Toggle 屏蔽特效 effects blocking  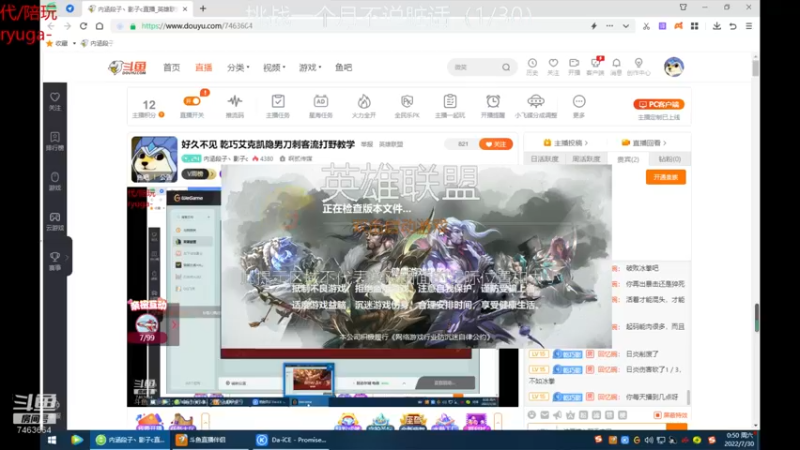coord(671,415)
